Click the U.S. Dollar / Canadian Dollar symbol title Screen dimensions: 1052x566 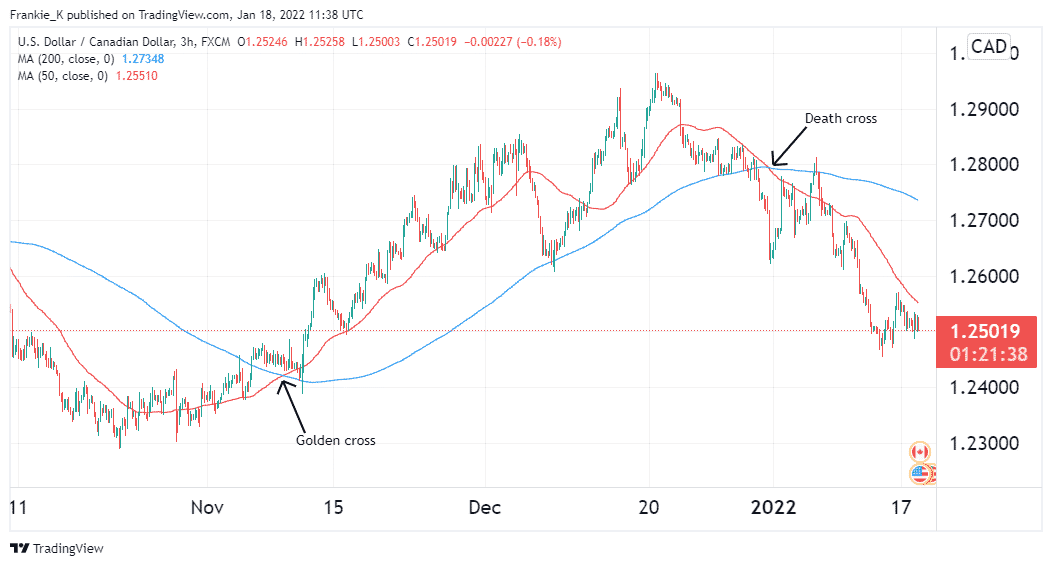[123, 42]
